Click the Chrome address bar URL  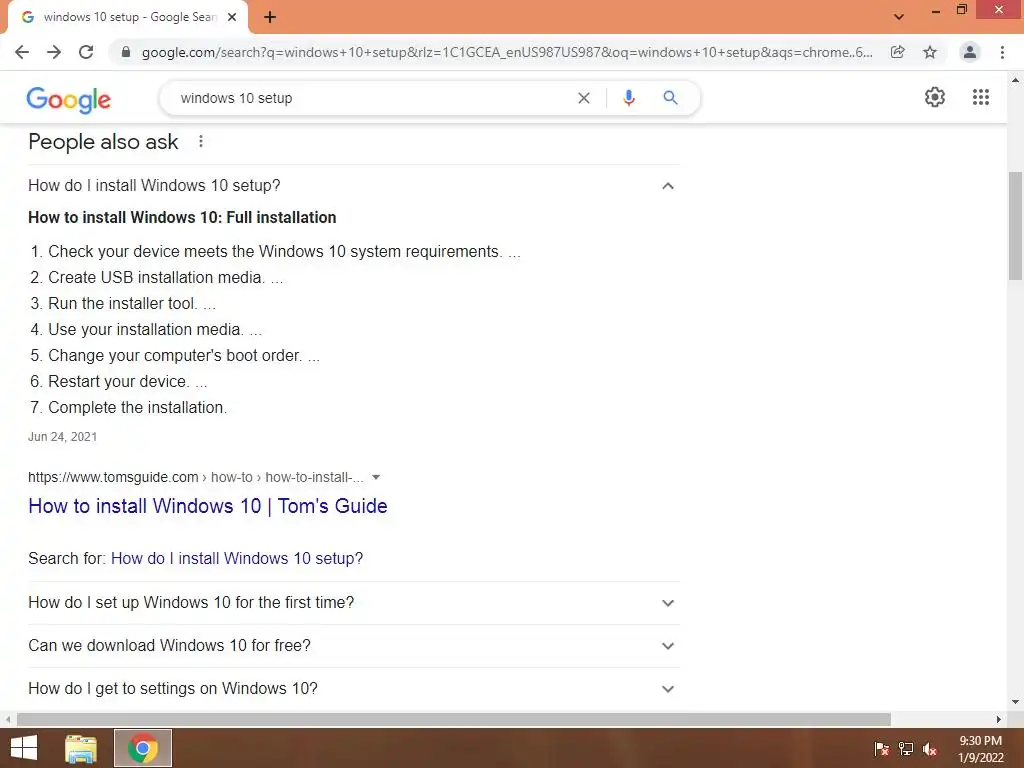[507, 52]
